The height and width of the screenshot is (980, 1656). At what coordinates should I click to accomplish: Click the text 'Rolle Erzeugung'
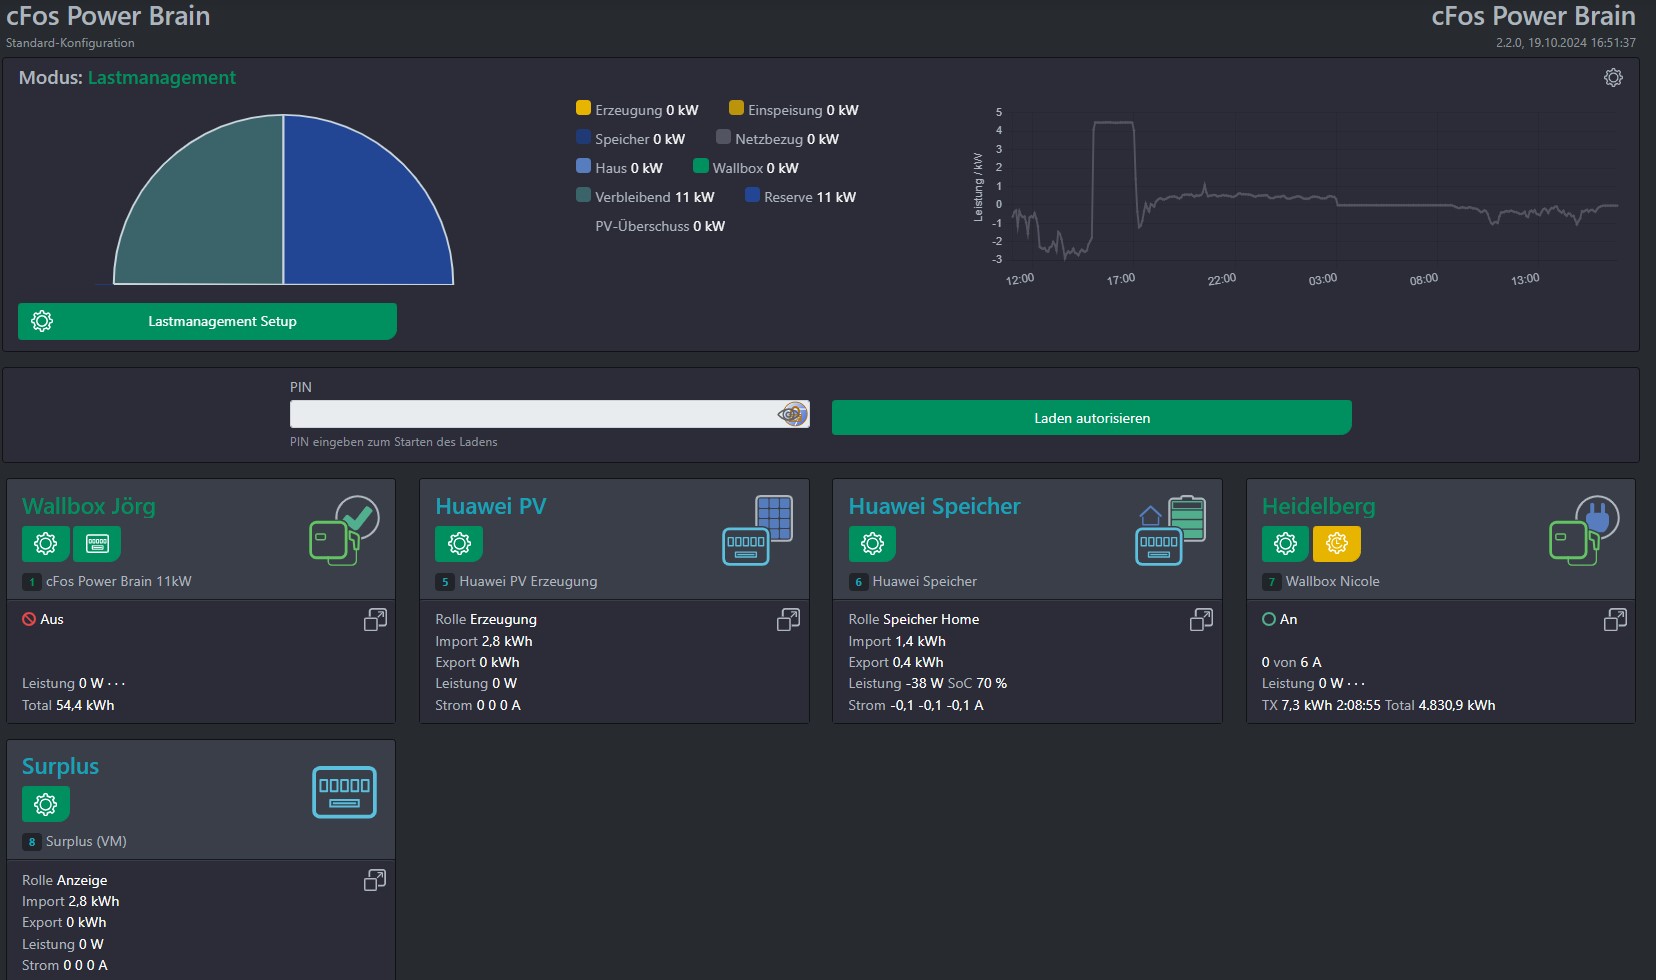(x=486, y=619)
